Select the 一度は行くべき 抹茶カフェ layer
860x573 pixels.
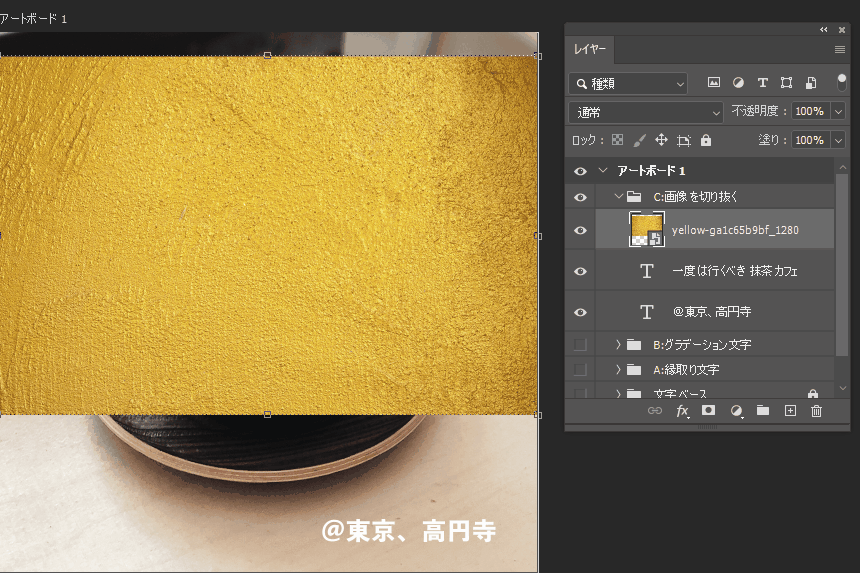point(715,271)
